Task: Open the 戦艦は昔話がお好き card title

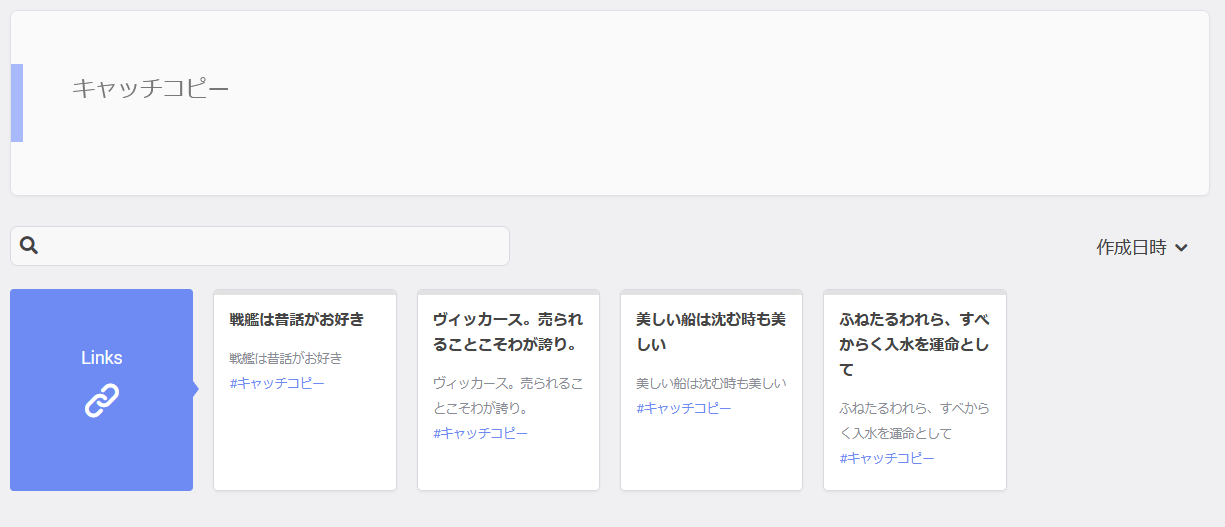Action: 297,319
